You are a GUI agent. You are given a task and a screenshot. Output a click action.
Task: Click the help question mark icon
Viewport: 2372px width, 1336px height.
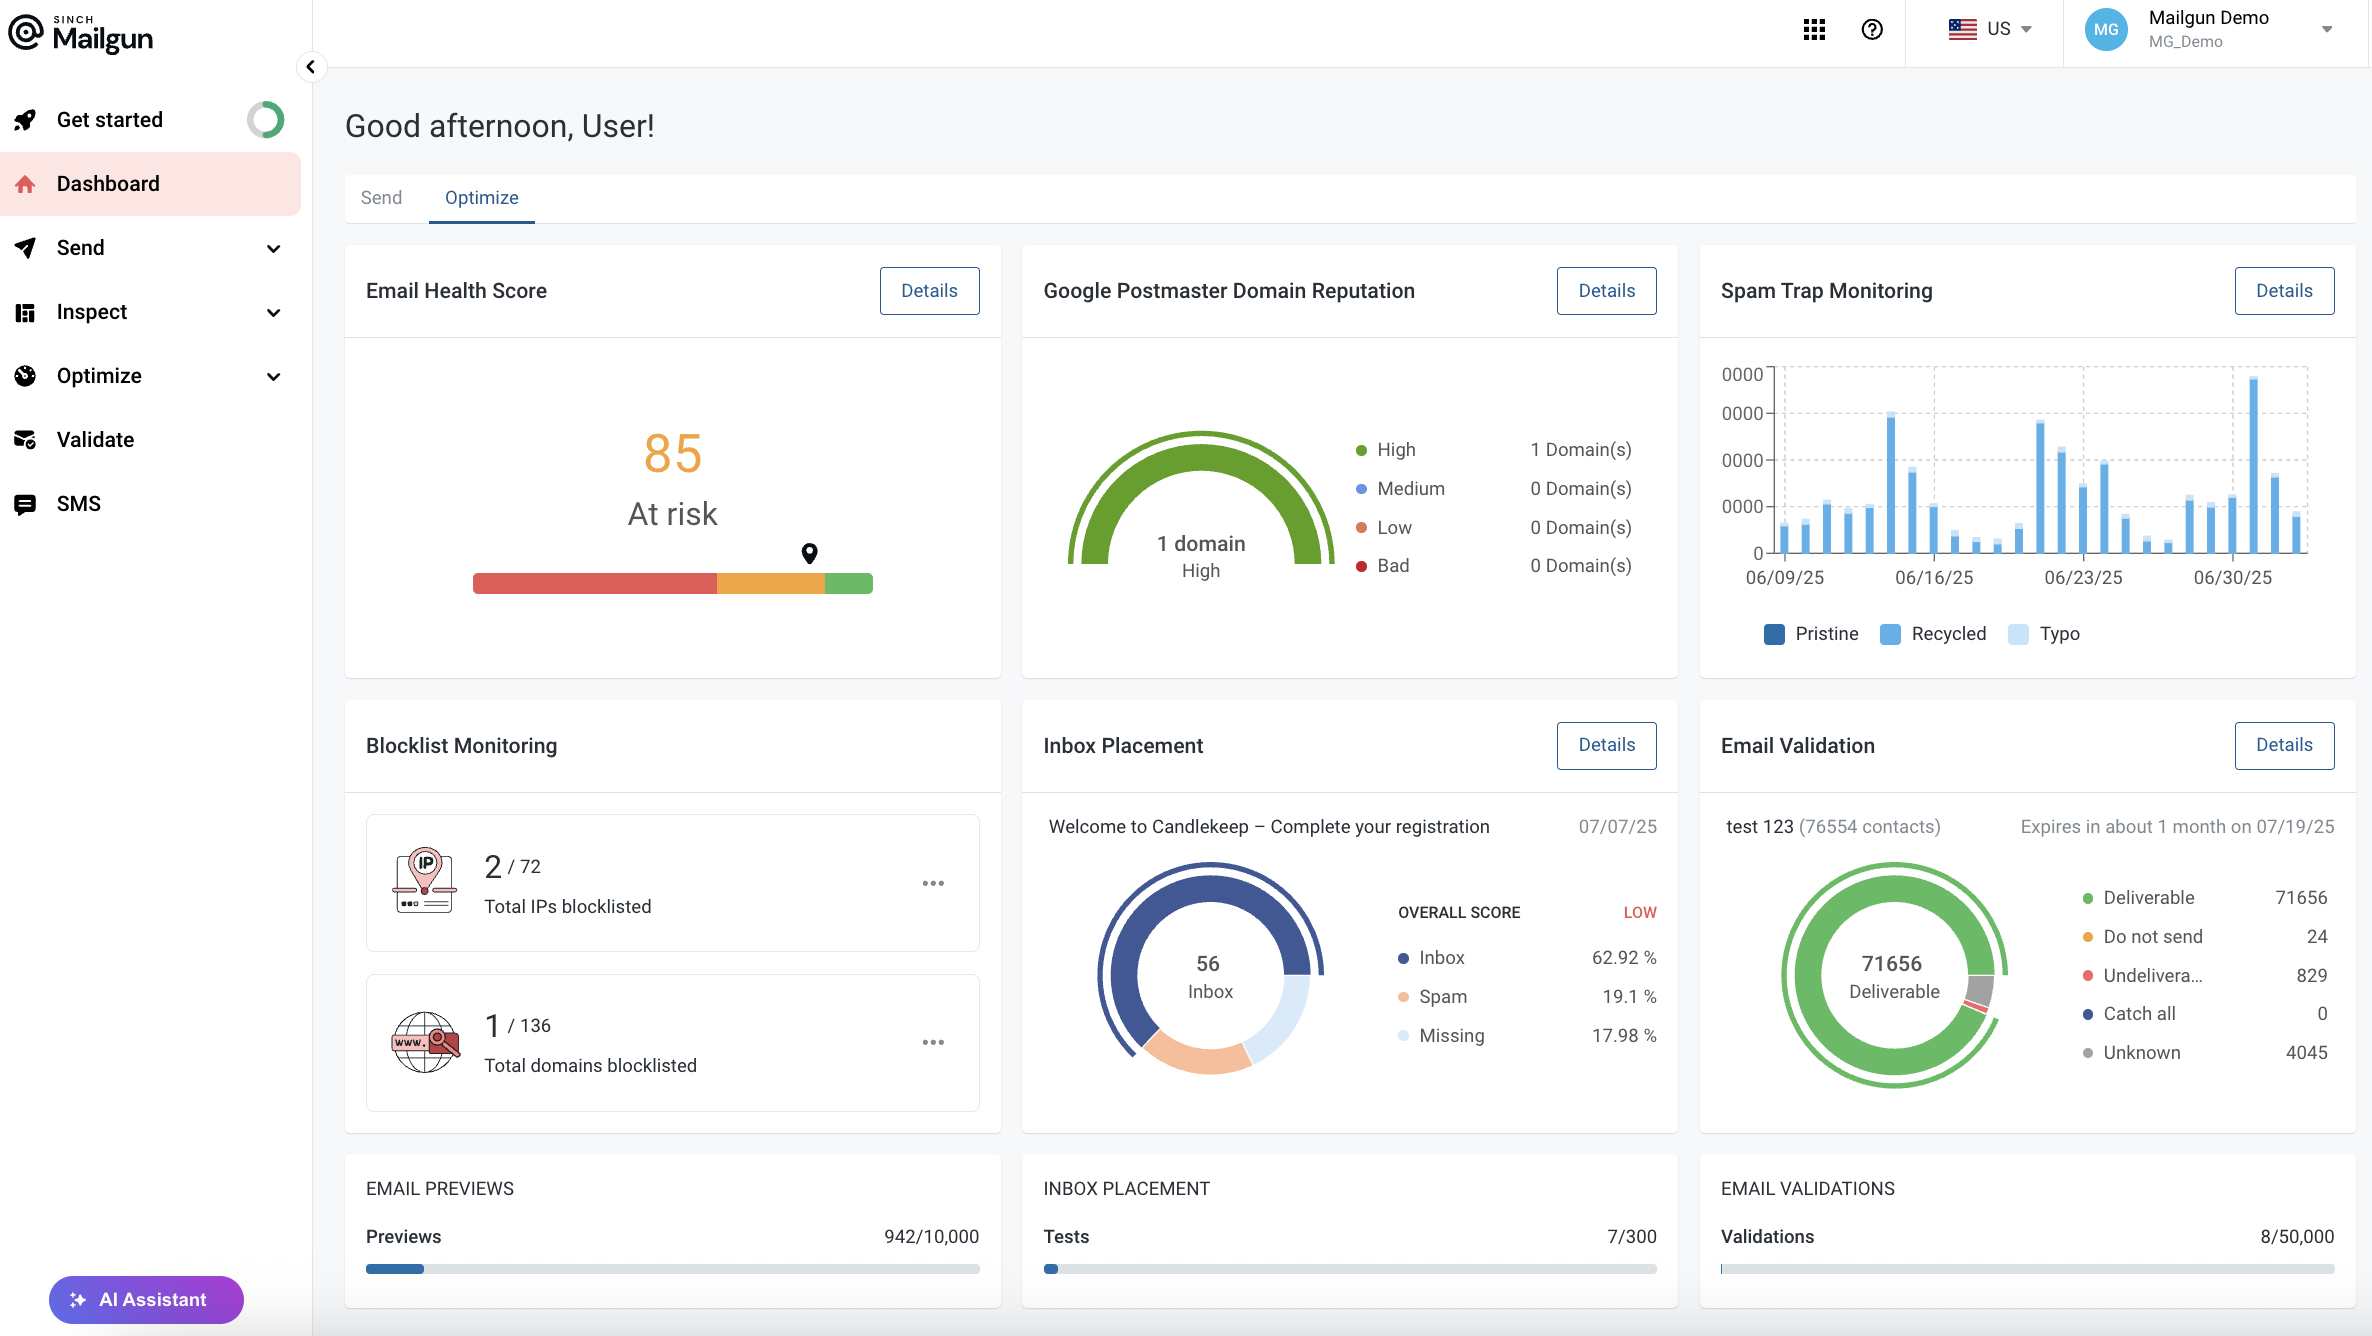tap(1872, 29)
